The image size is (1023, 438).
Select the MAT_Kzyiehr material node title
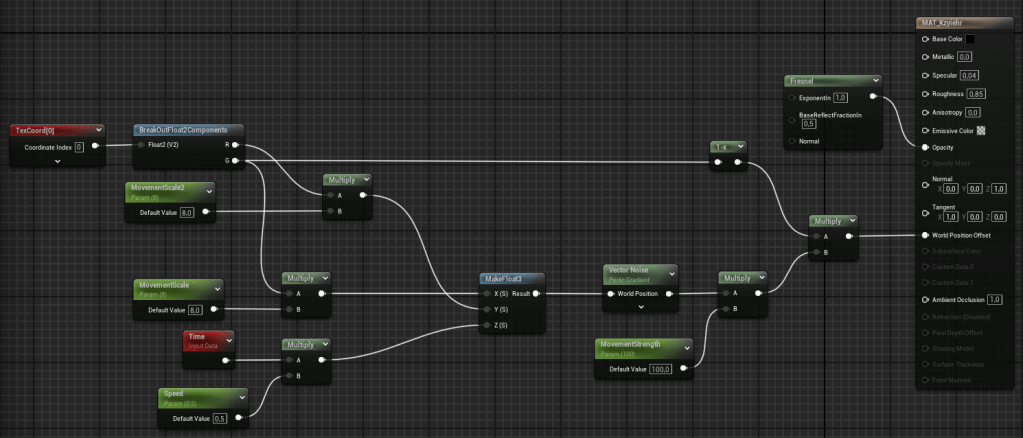tap(953, 23)
